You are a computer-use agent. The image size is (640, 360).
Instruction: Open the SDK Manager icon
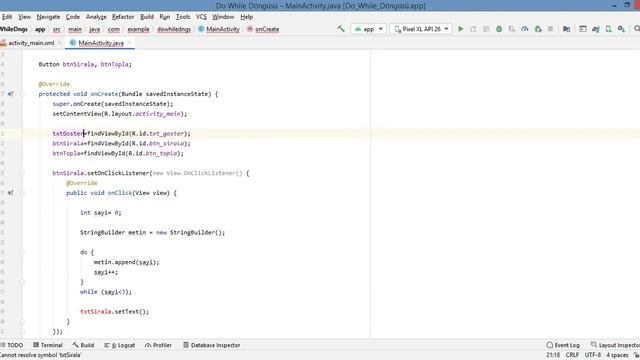(621, 29)
